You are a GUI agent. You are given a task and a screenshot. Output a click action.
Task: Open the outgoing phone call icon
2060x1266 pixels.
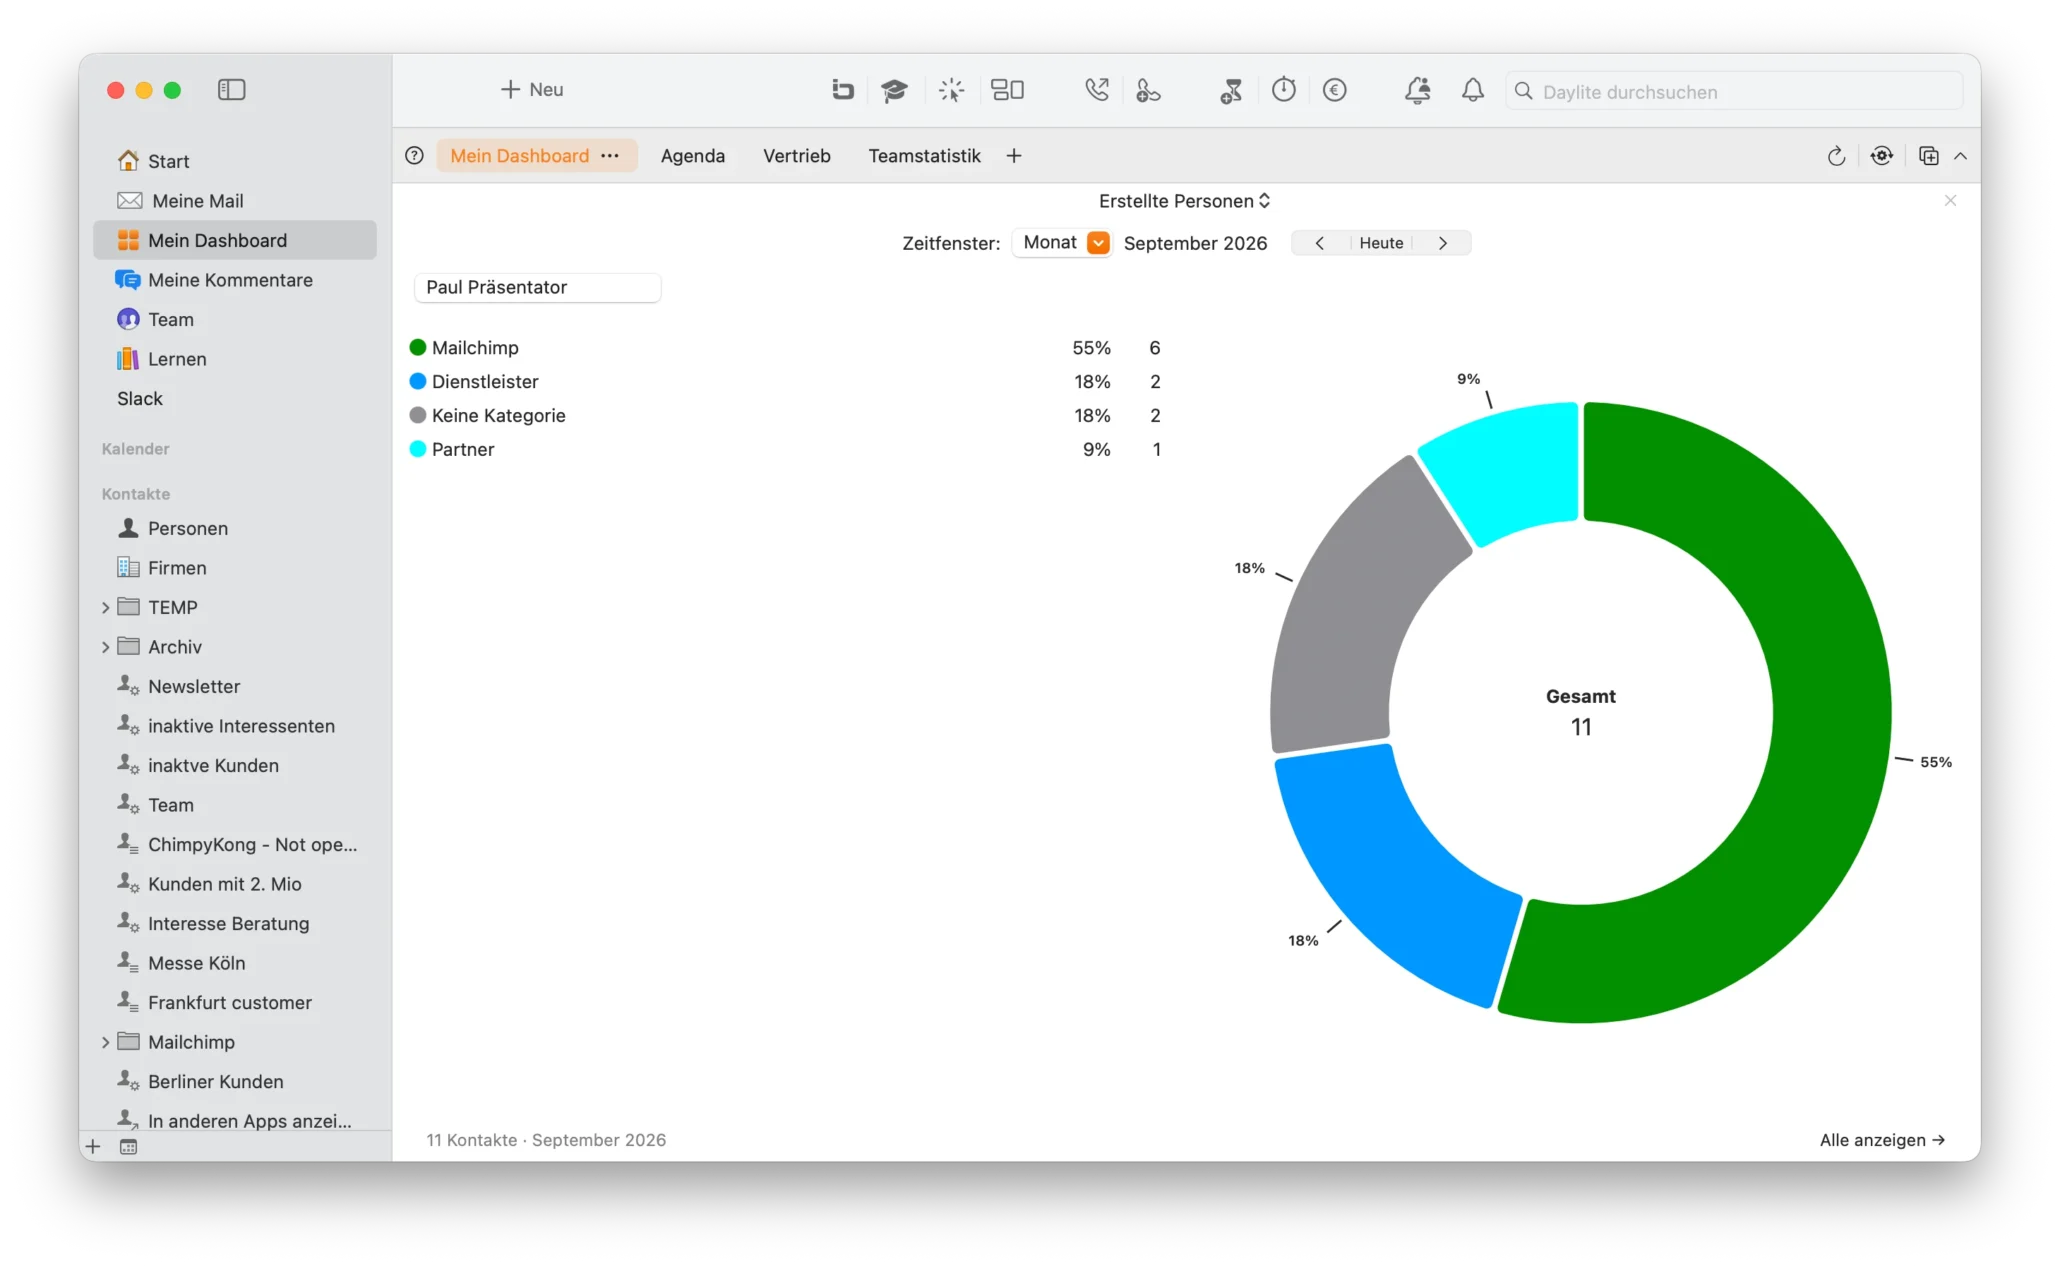click(x=1097, y=90)
